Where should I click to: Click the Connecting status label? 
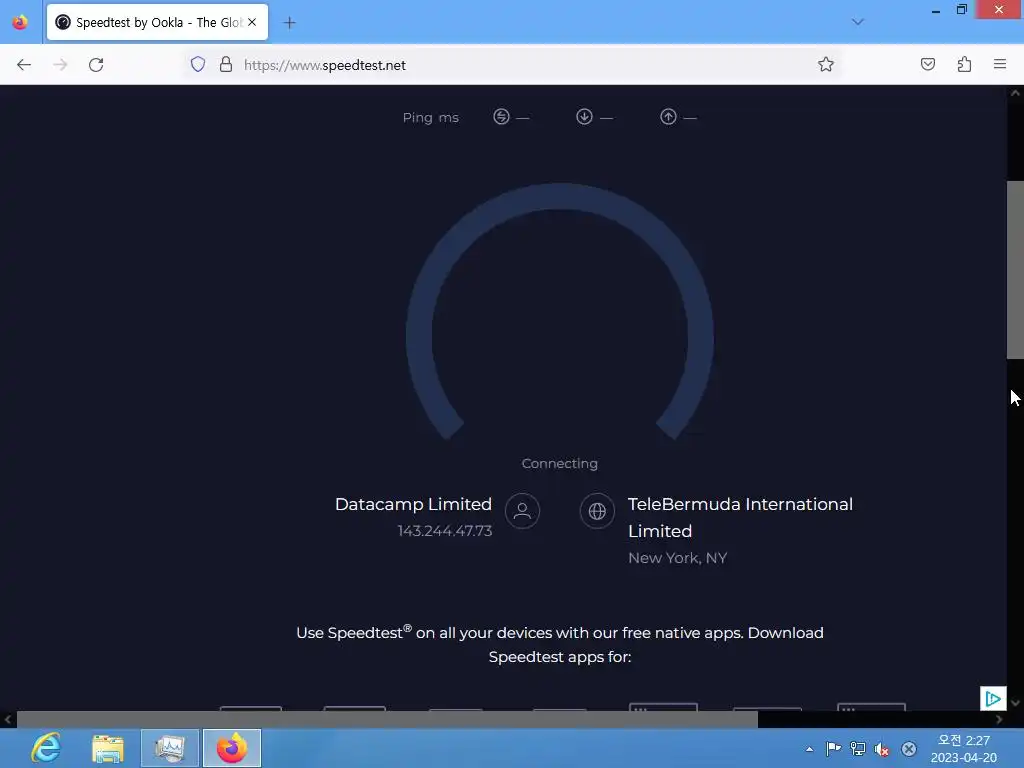pos(560,464)
